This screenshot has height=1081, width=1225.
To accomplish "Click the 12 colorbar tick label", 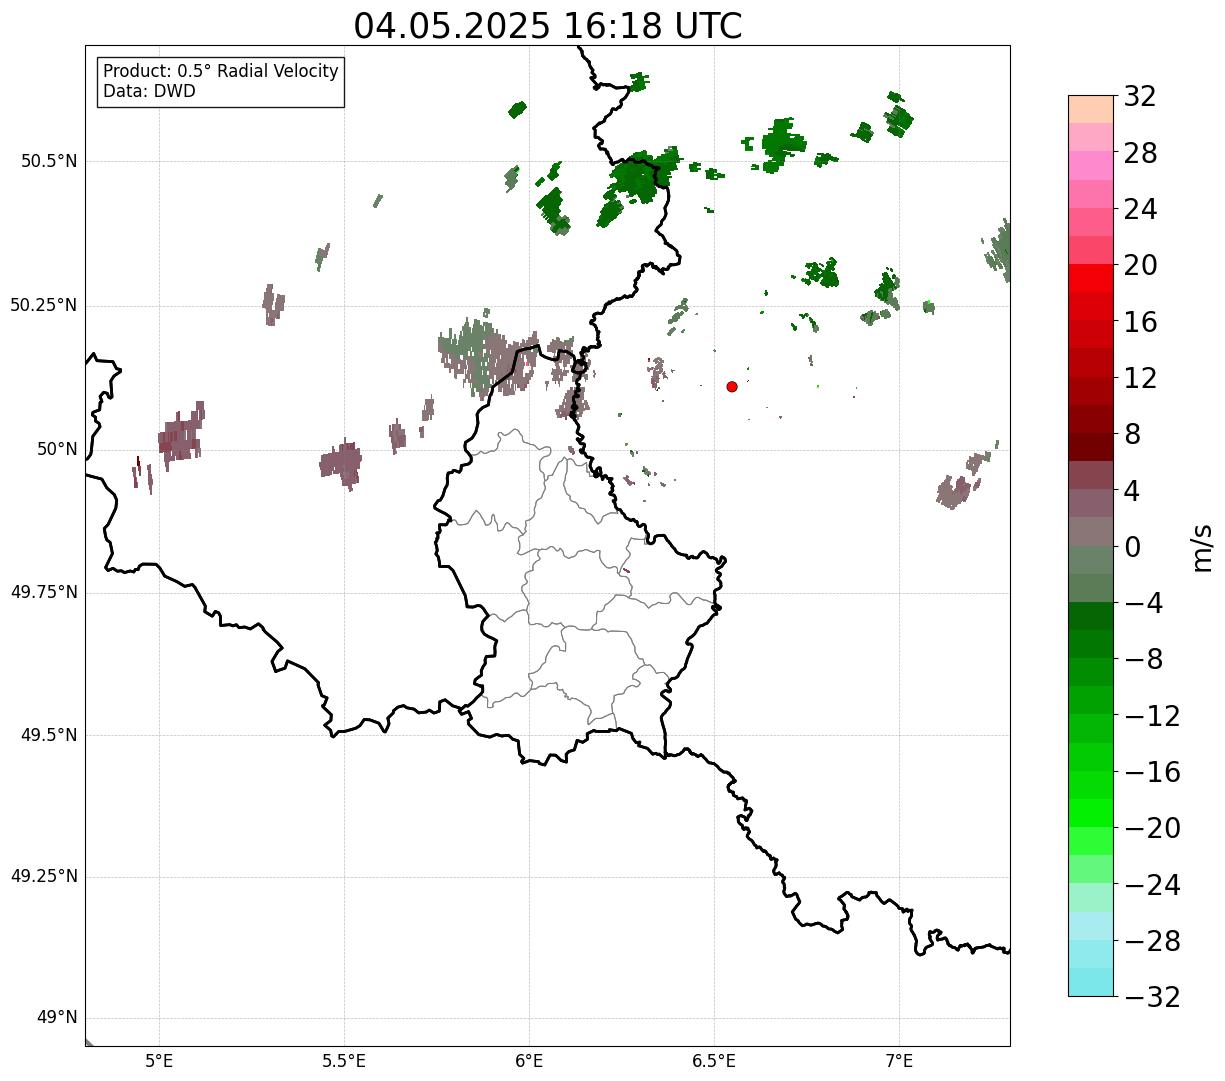I will point(1140,378).
